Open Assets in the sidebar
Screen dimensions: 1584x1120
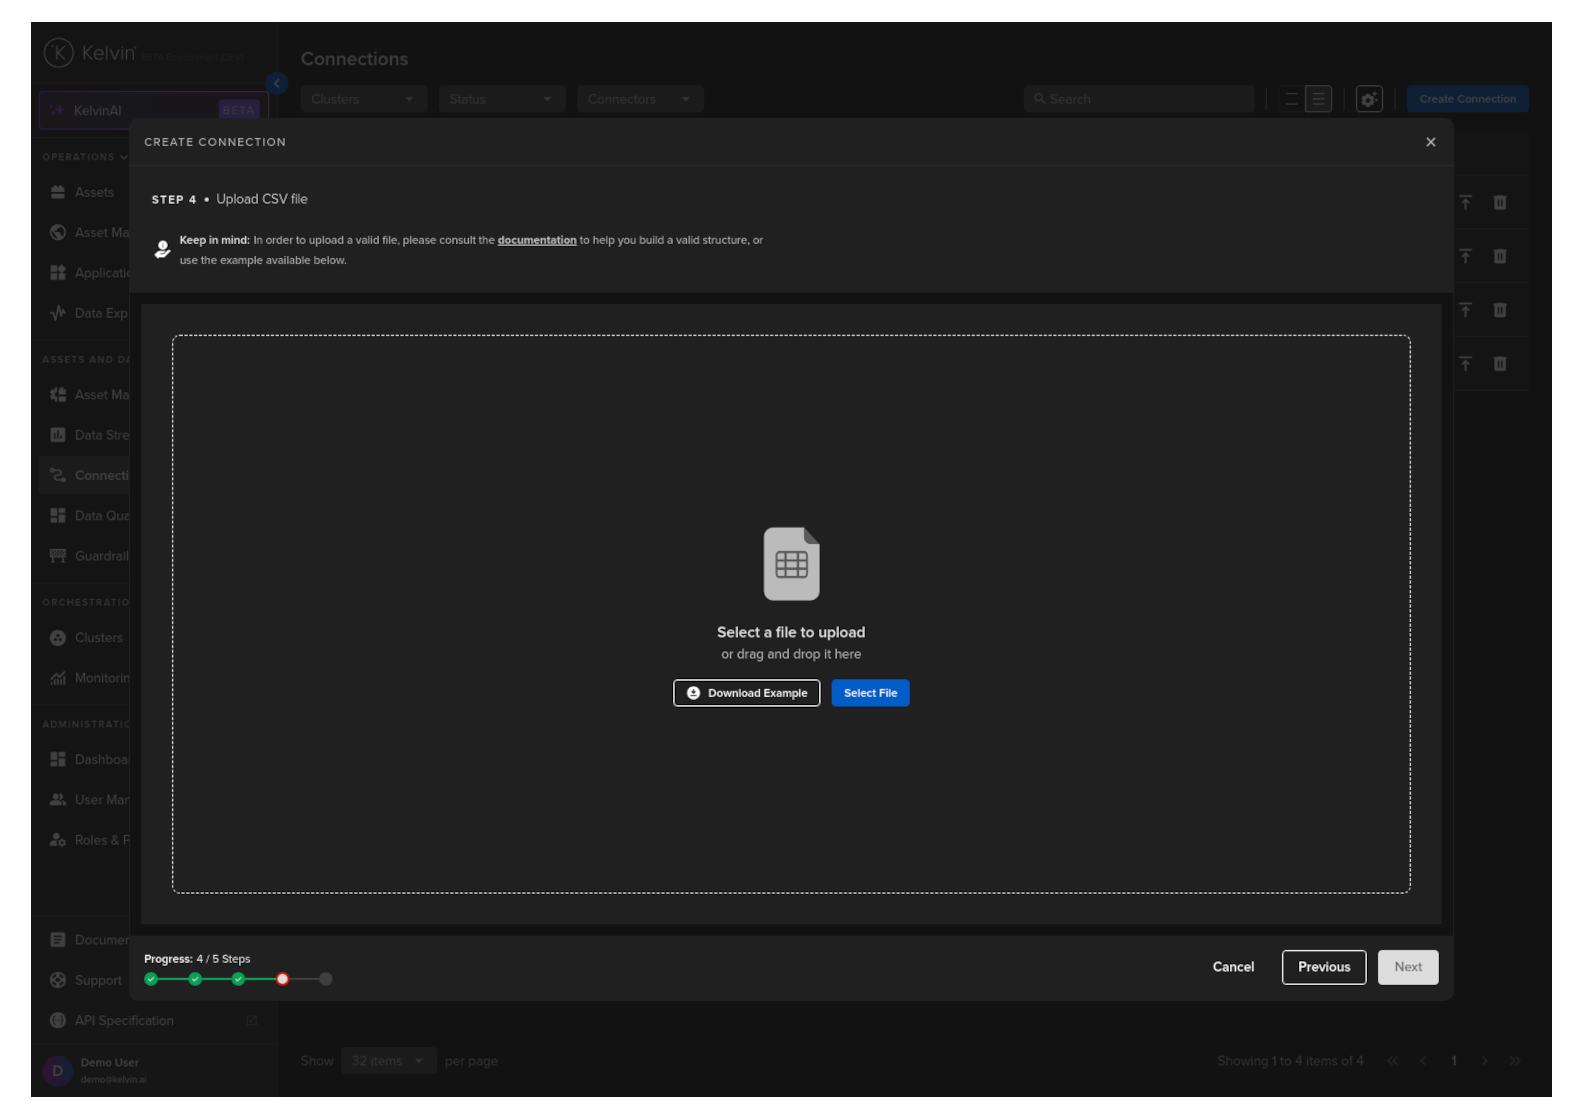click(94, 192)
